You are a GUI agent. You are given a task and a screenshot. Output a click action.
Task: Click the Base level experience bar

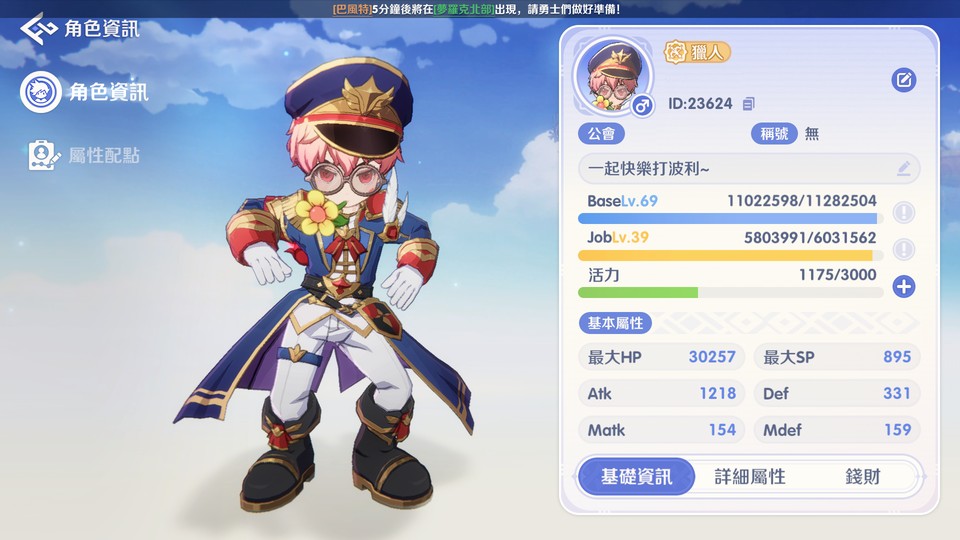tap(730, 219)
